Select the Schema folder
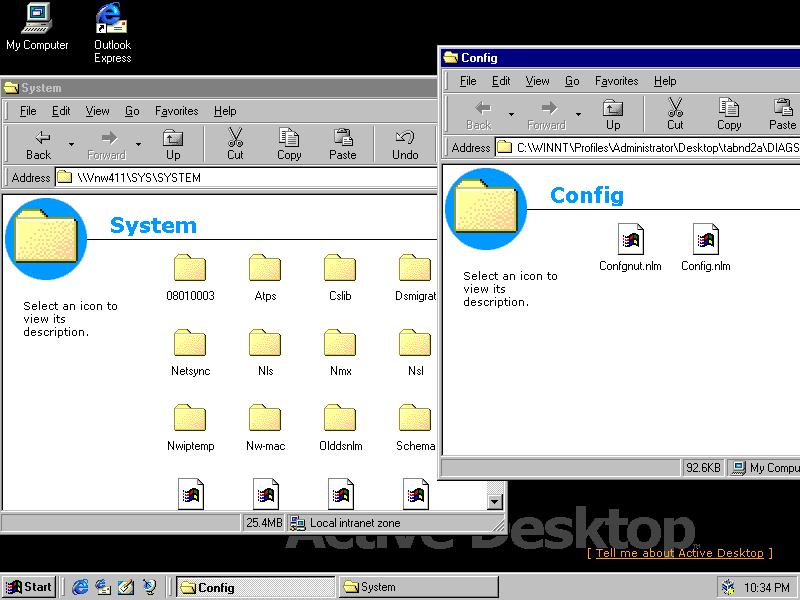800x600 pixels. [415, 428]
